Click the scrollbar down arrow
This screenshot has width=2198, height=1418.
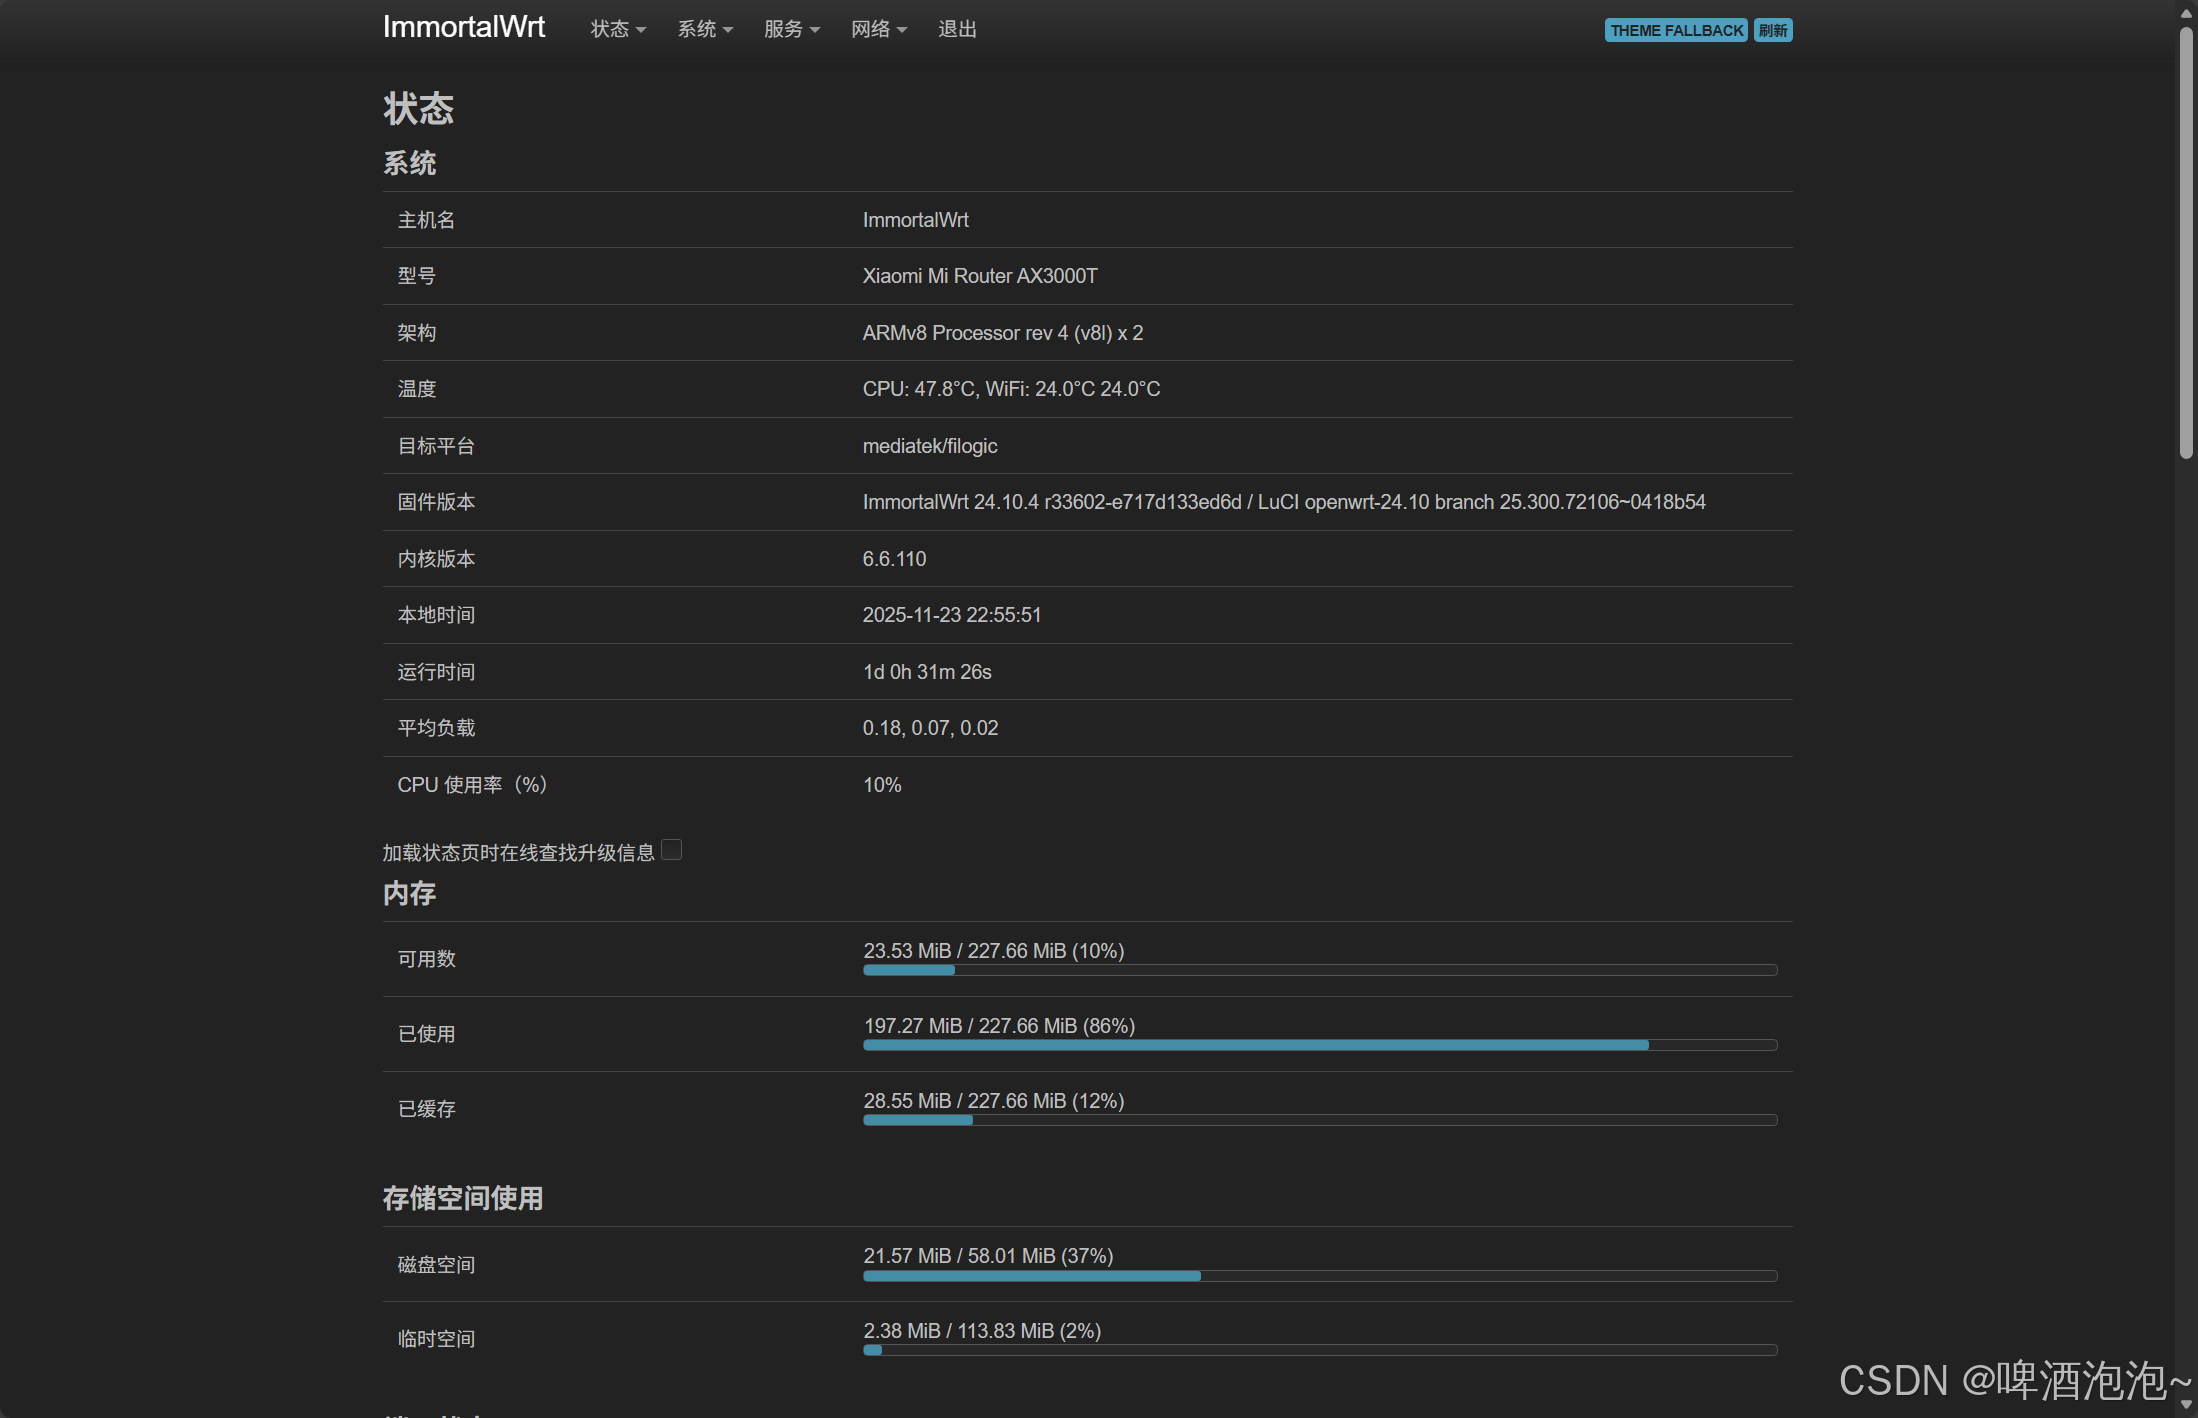[2186, 1404]
